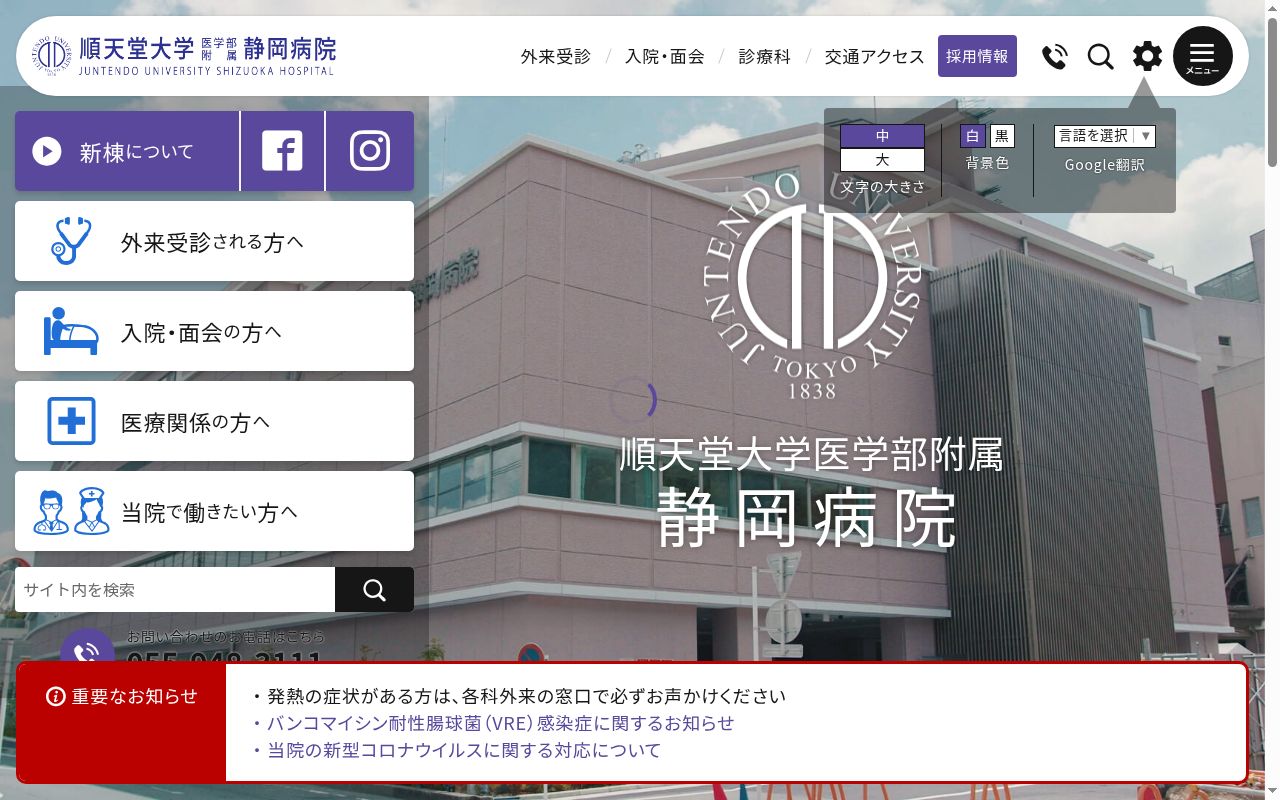
Task: Click the Google翻訳 label
Action: coord(1105,165)
